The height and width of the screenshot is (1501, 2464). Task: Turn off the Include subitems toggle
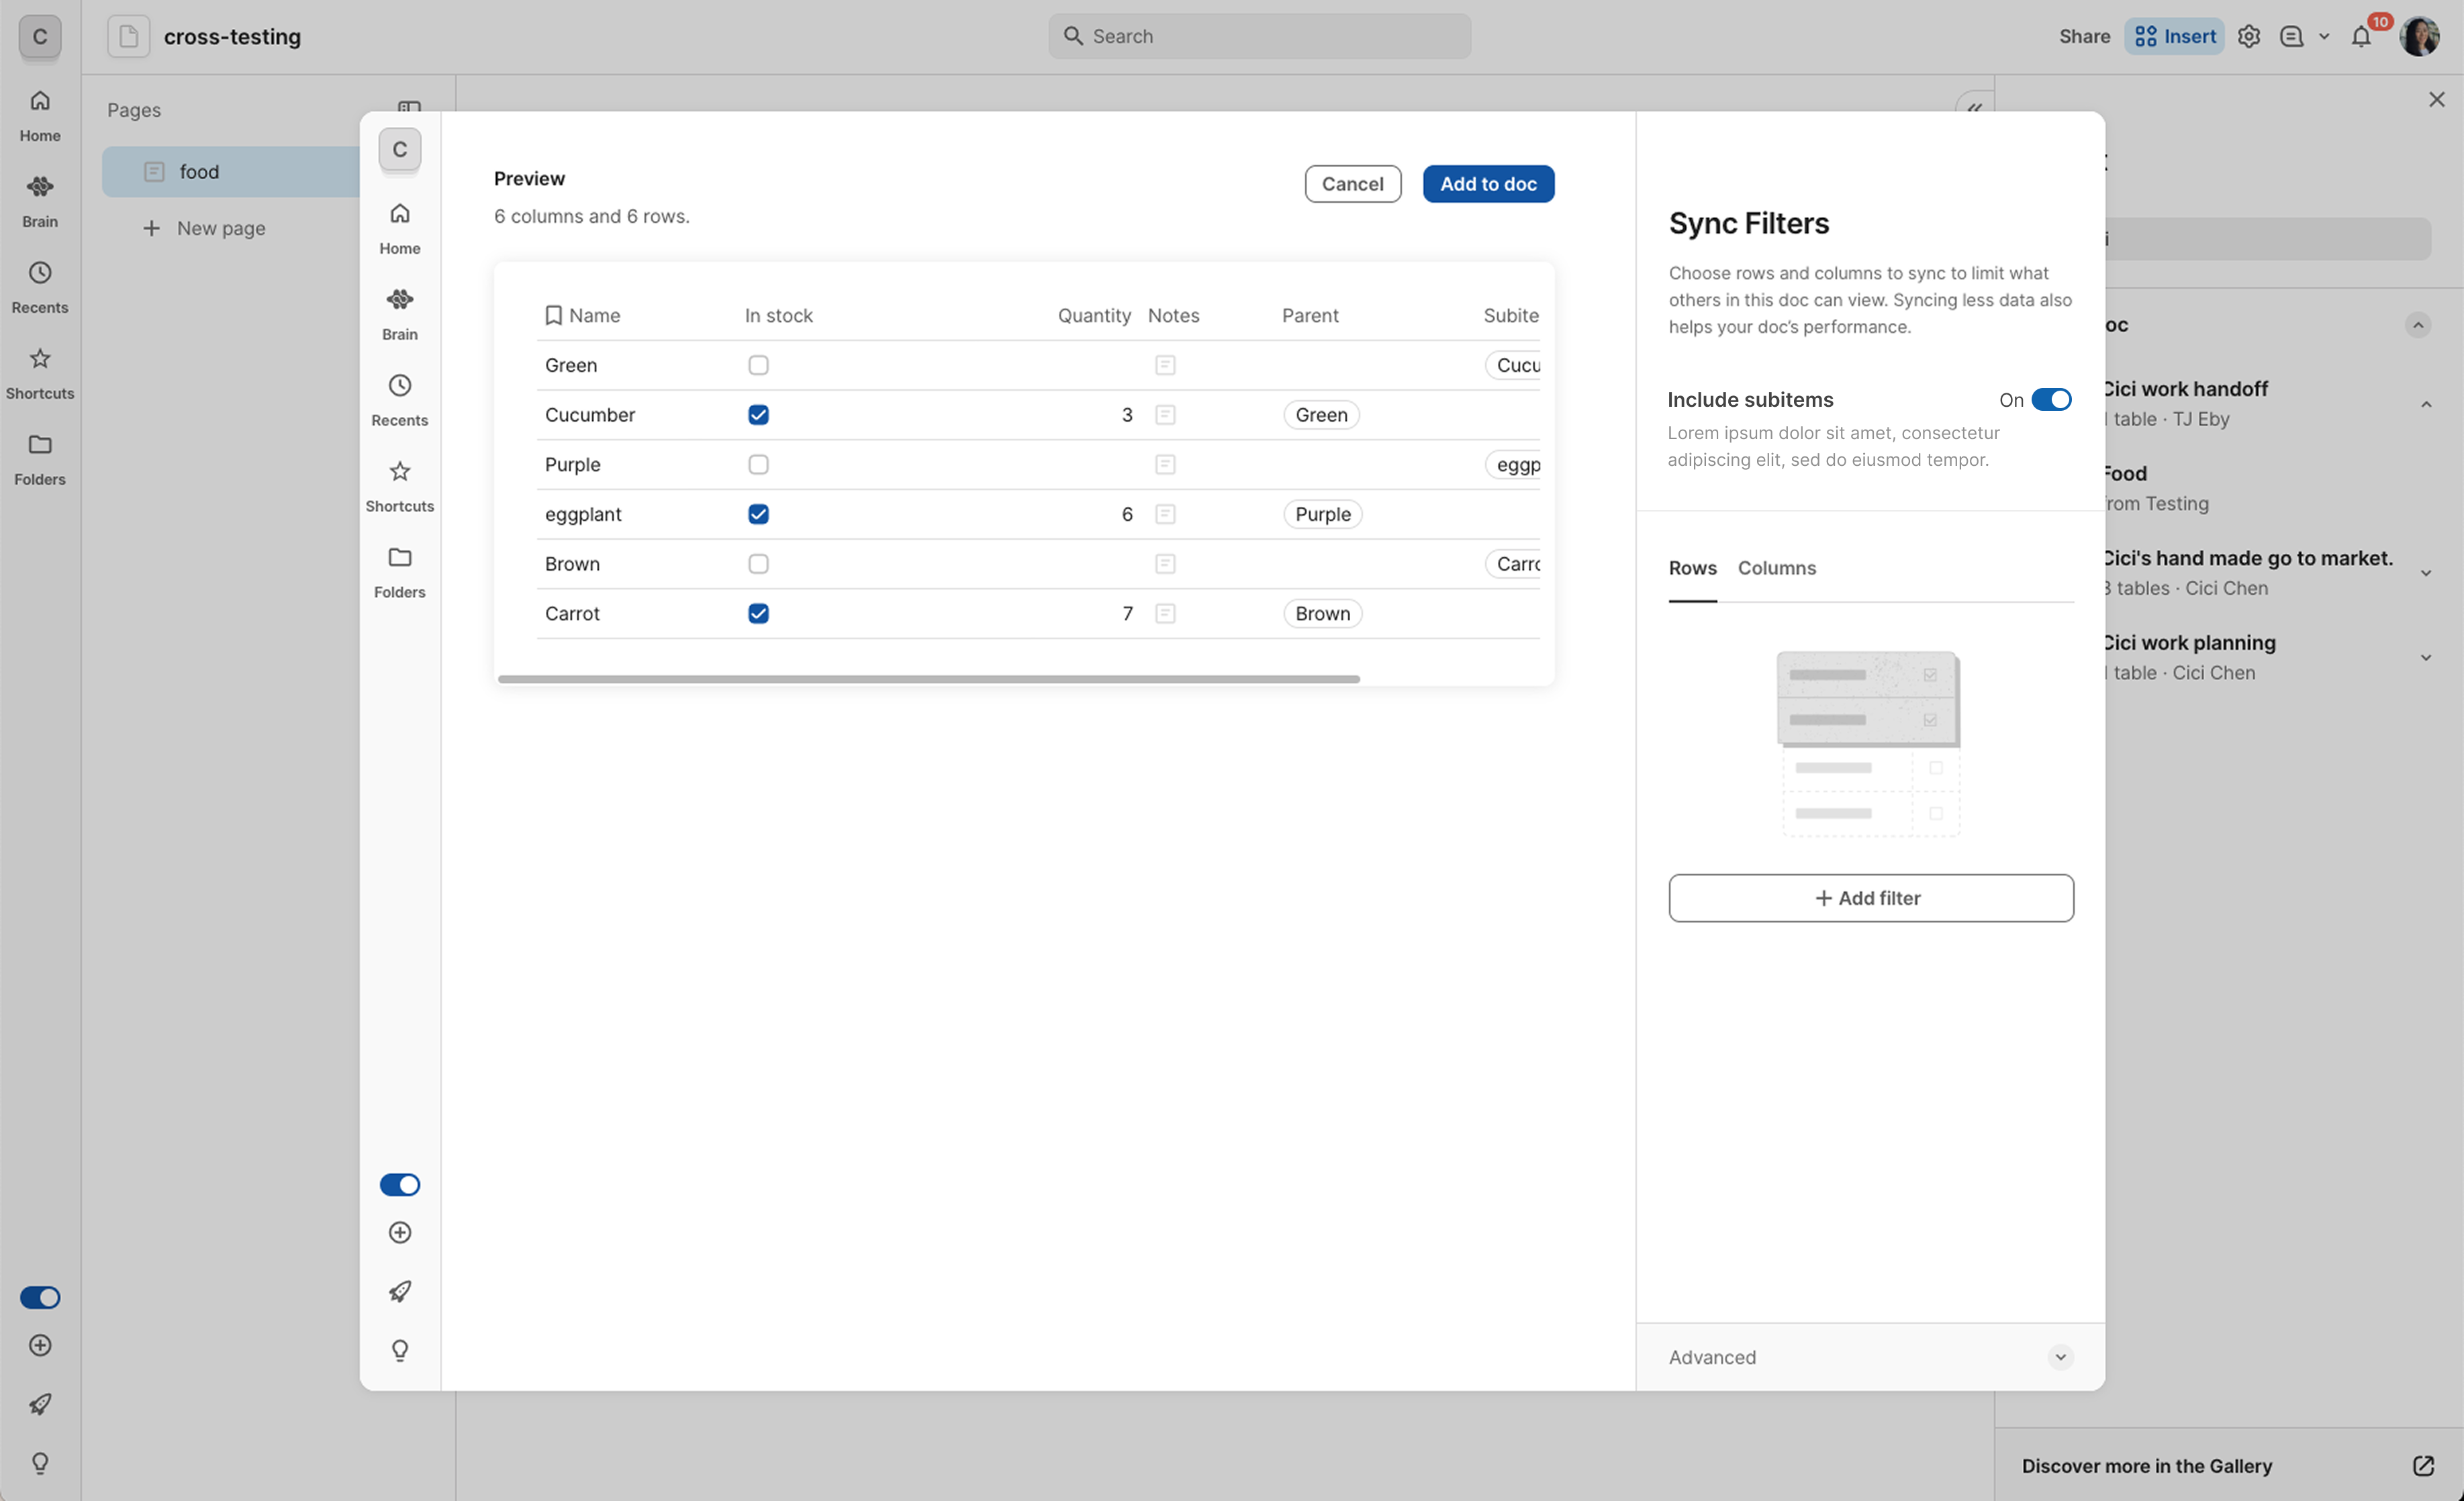point(2051,400)
